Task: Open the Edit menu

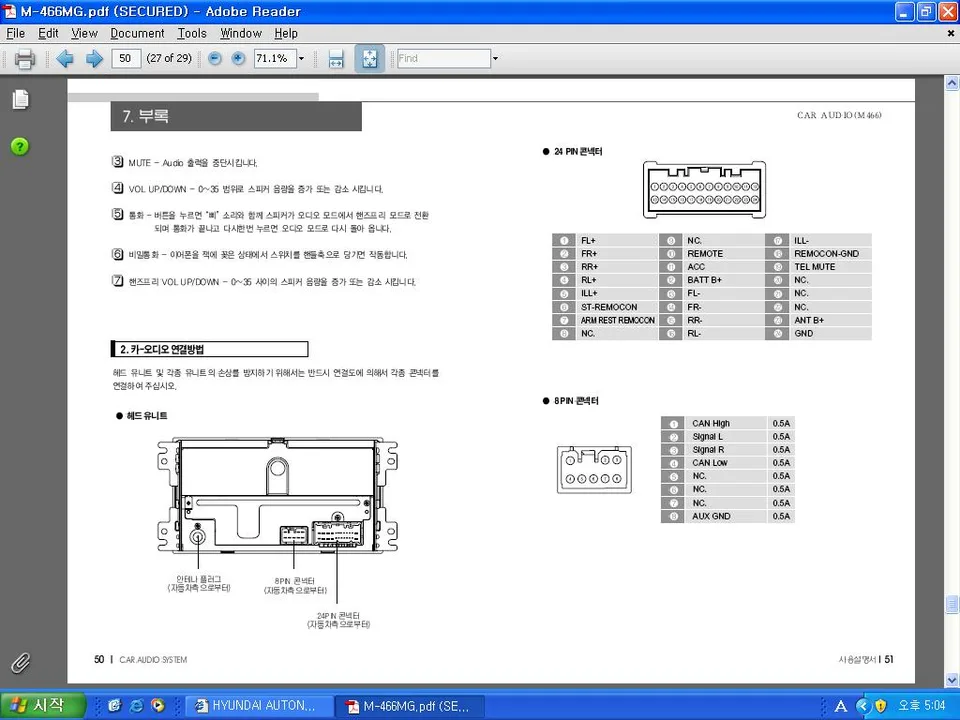Action: coord(48,33)
